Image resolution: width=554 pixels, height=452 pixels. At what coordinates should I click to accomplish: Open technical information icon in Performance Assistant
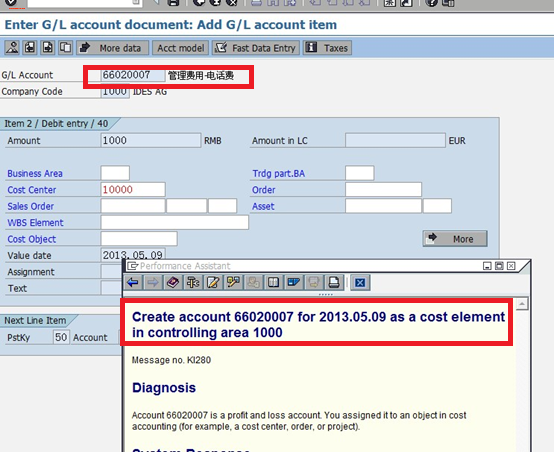[x=193, y=282]
